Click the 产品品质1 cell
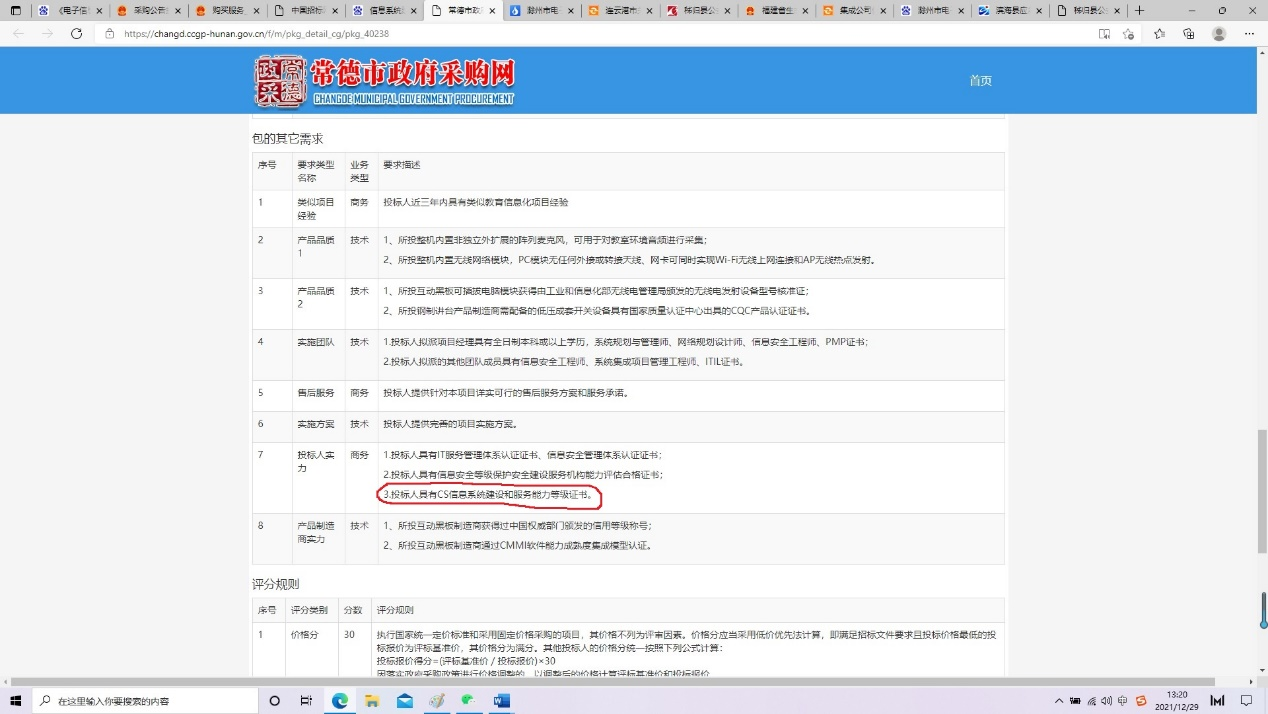Image resolution: width=1268 pixels, height=714 pixels. pos(317,253)
